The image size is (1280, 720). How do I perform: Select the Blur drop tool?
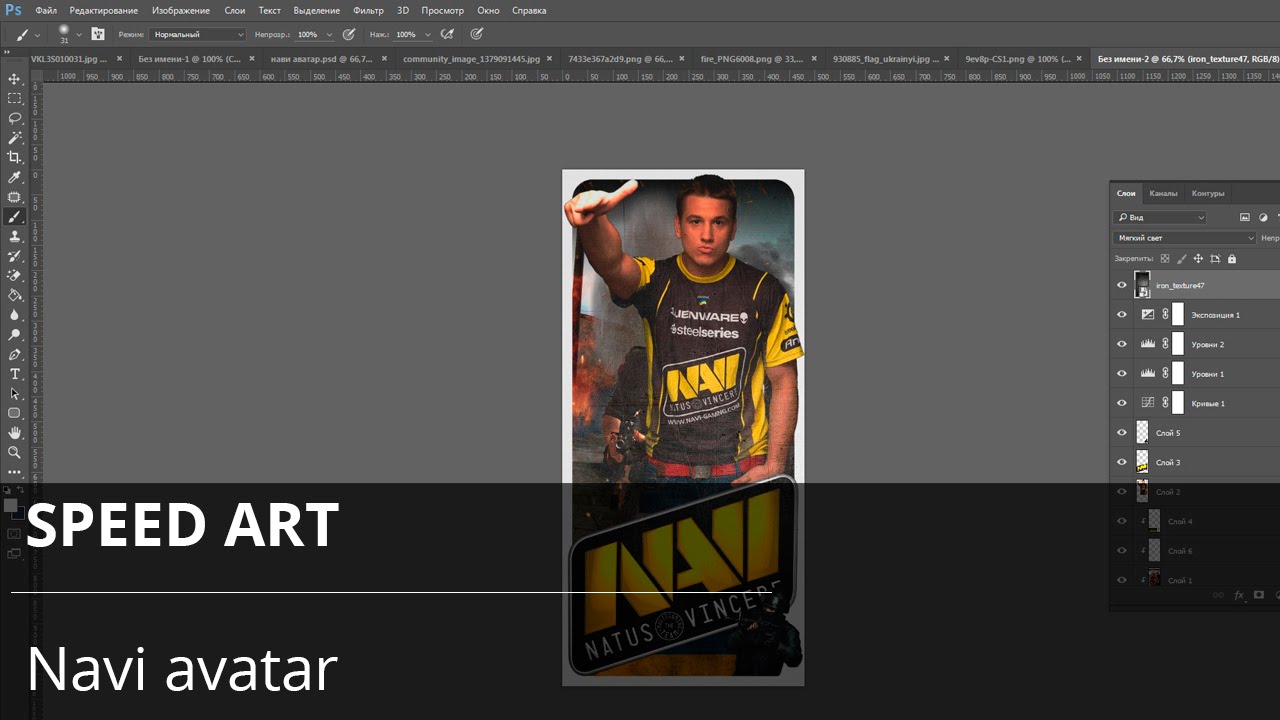click(14, 315)
